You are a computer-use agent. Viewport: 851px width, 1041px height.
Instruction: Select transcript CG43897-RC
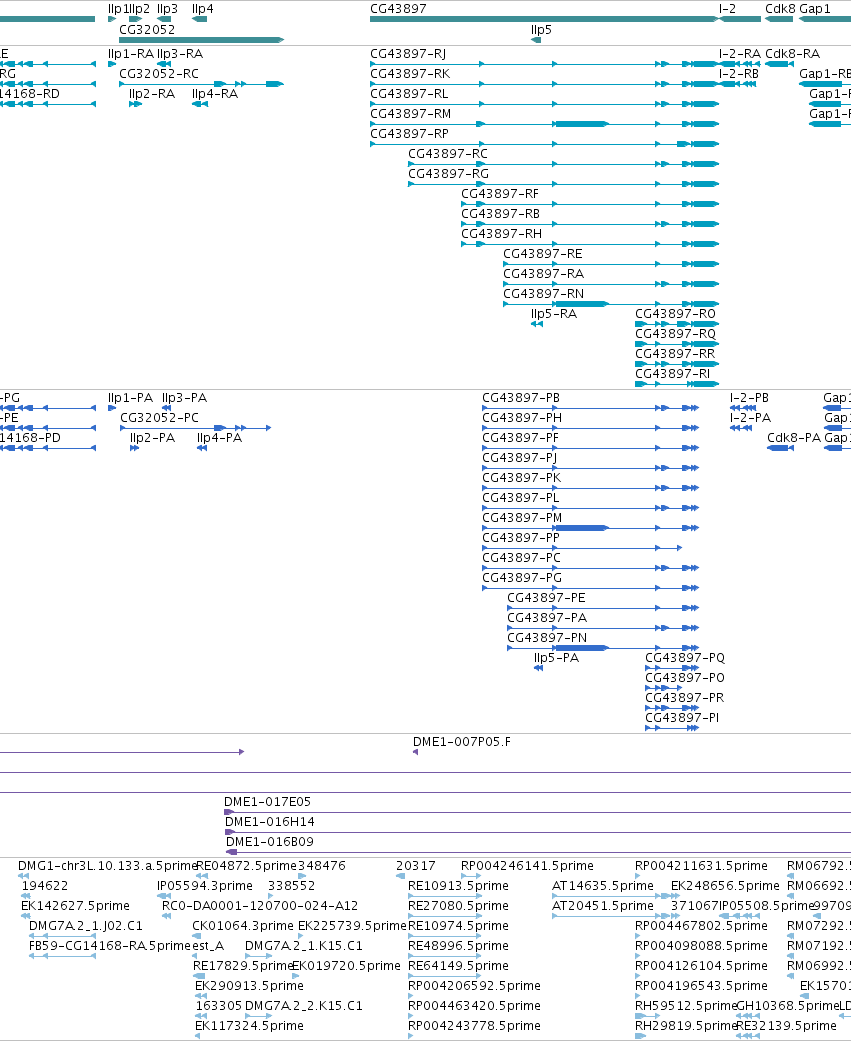tap(564, 164)
